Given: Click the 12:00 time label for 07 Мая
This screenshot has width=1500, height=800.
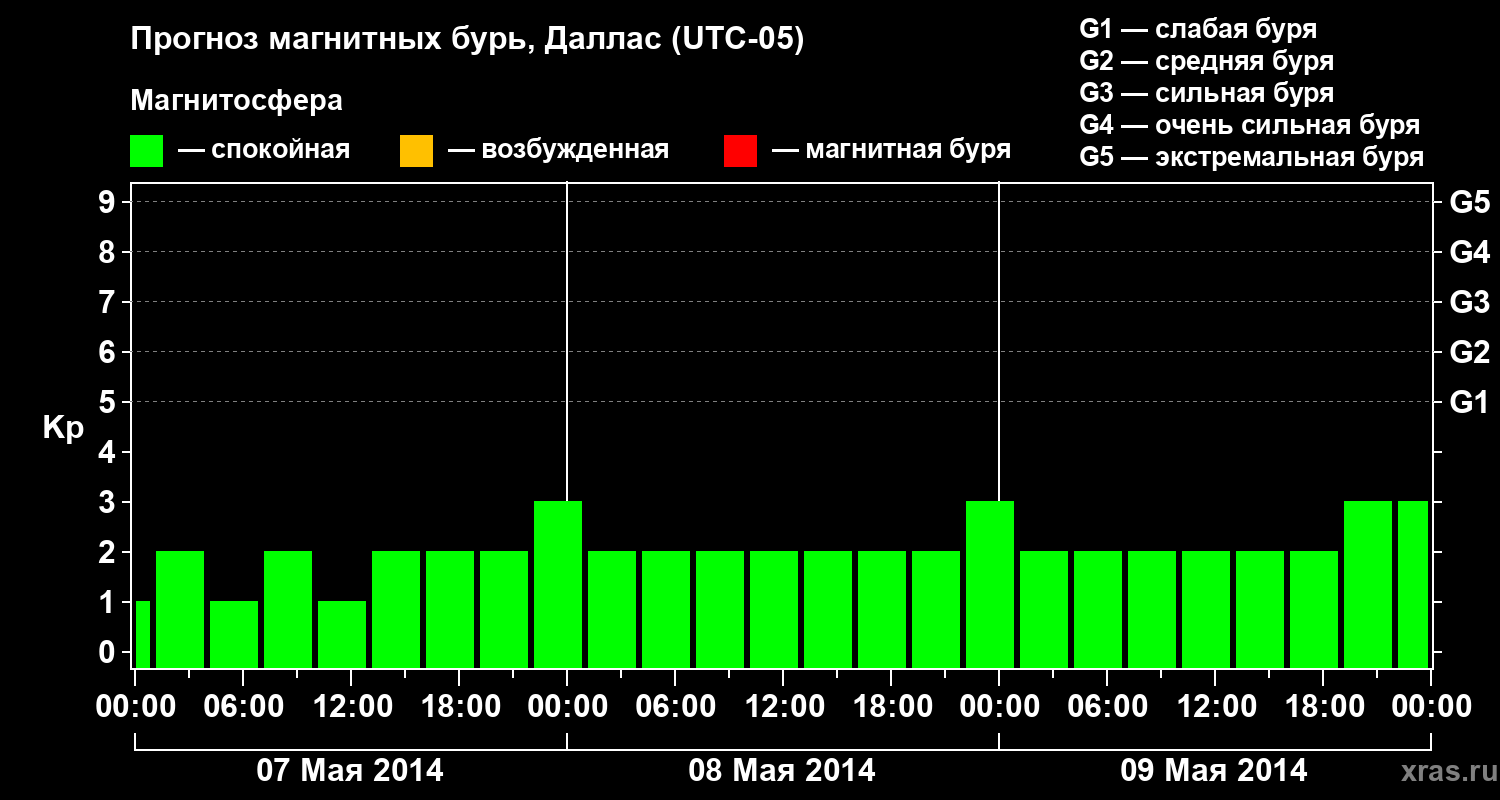Looking at the screenshot, I should tap(351, 706).
